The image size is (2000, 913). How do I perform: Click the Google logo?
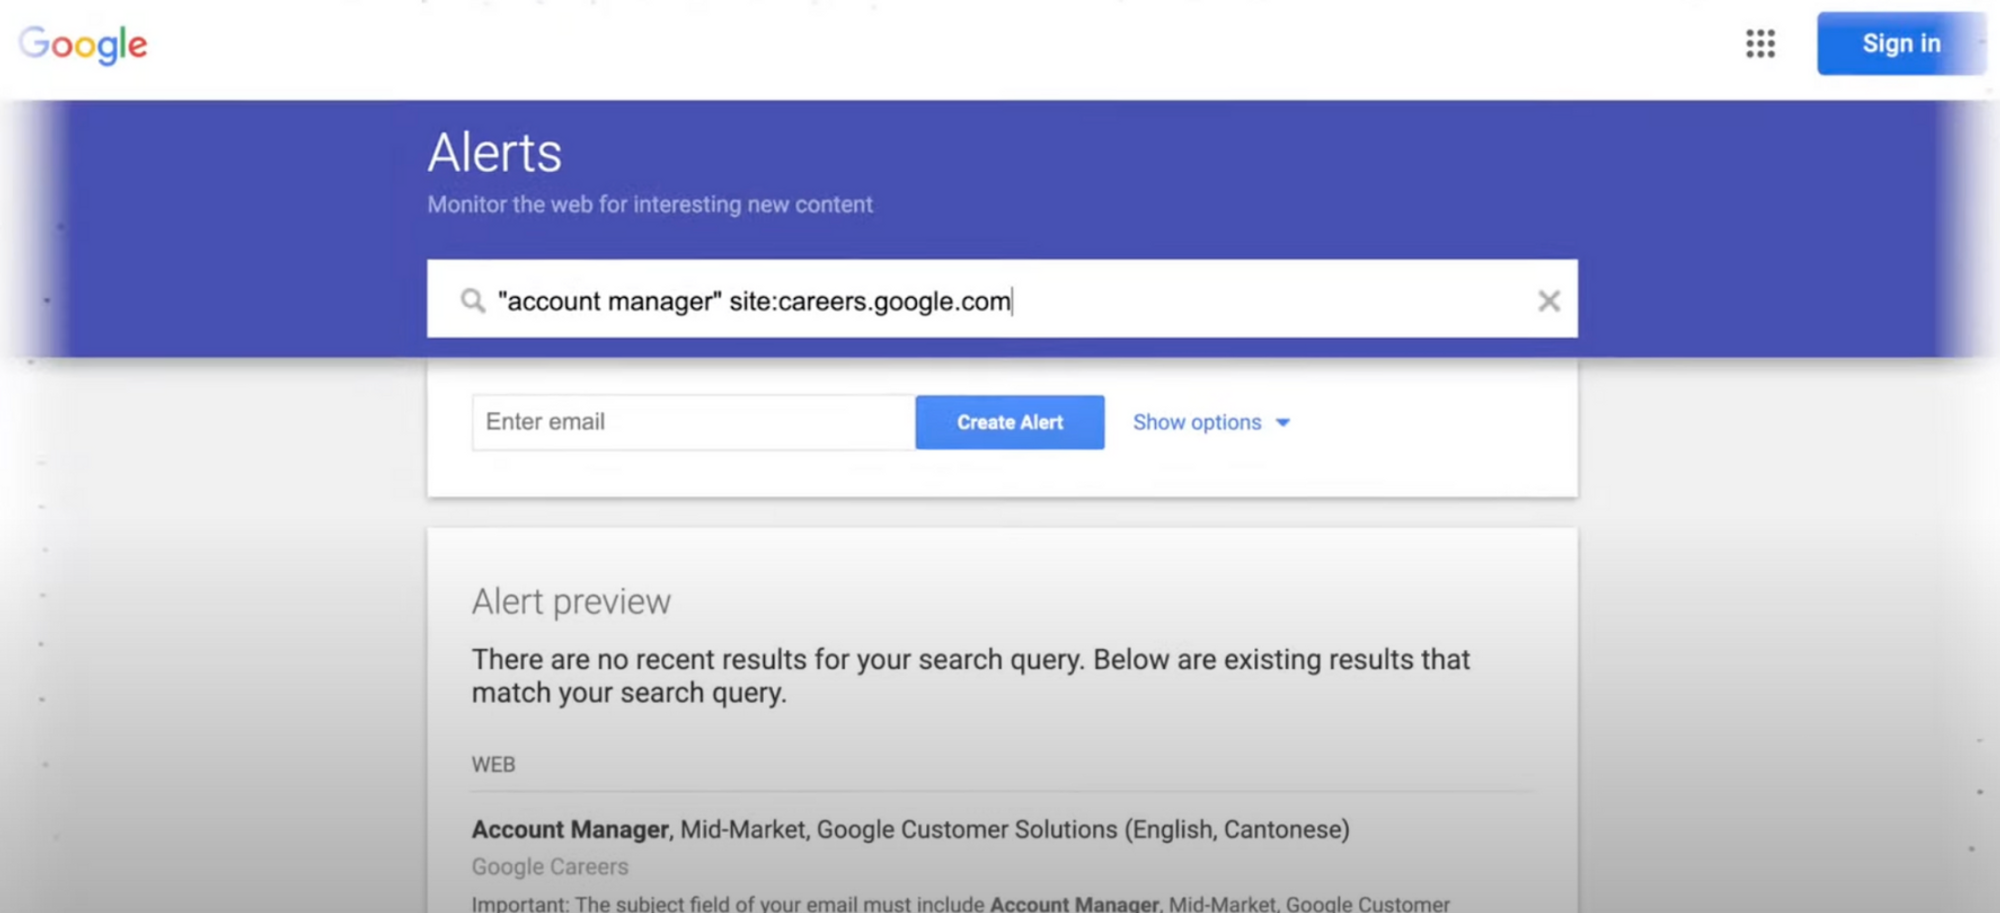83,45
